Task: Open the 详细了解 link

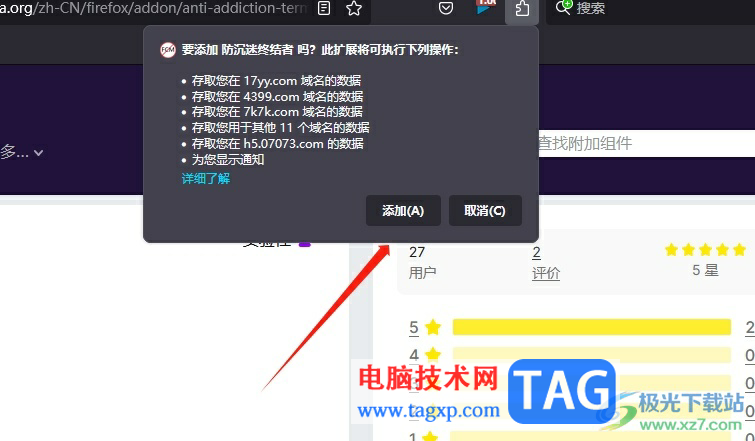Action: tap(206, 179)
